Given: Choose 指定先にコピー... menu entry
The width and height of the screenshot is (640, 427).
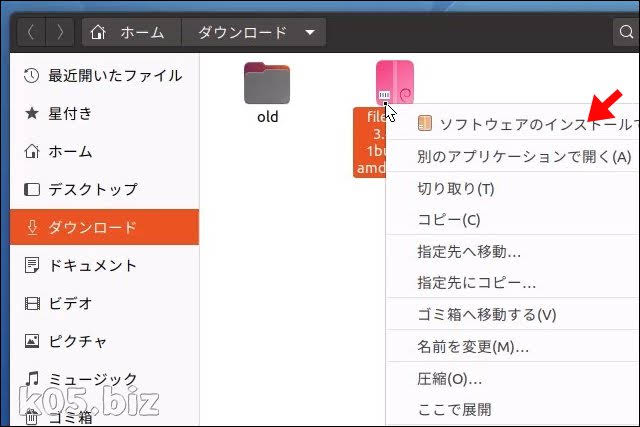Looking at the screenshot, I should point(513,282).
